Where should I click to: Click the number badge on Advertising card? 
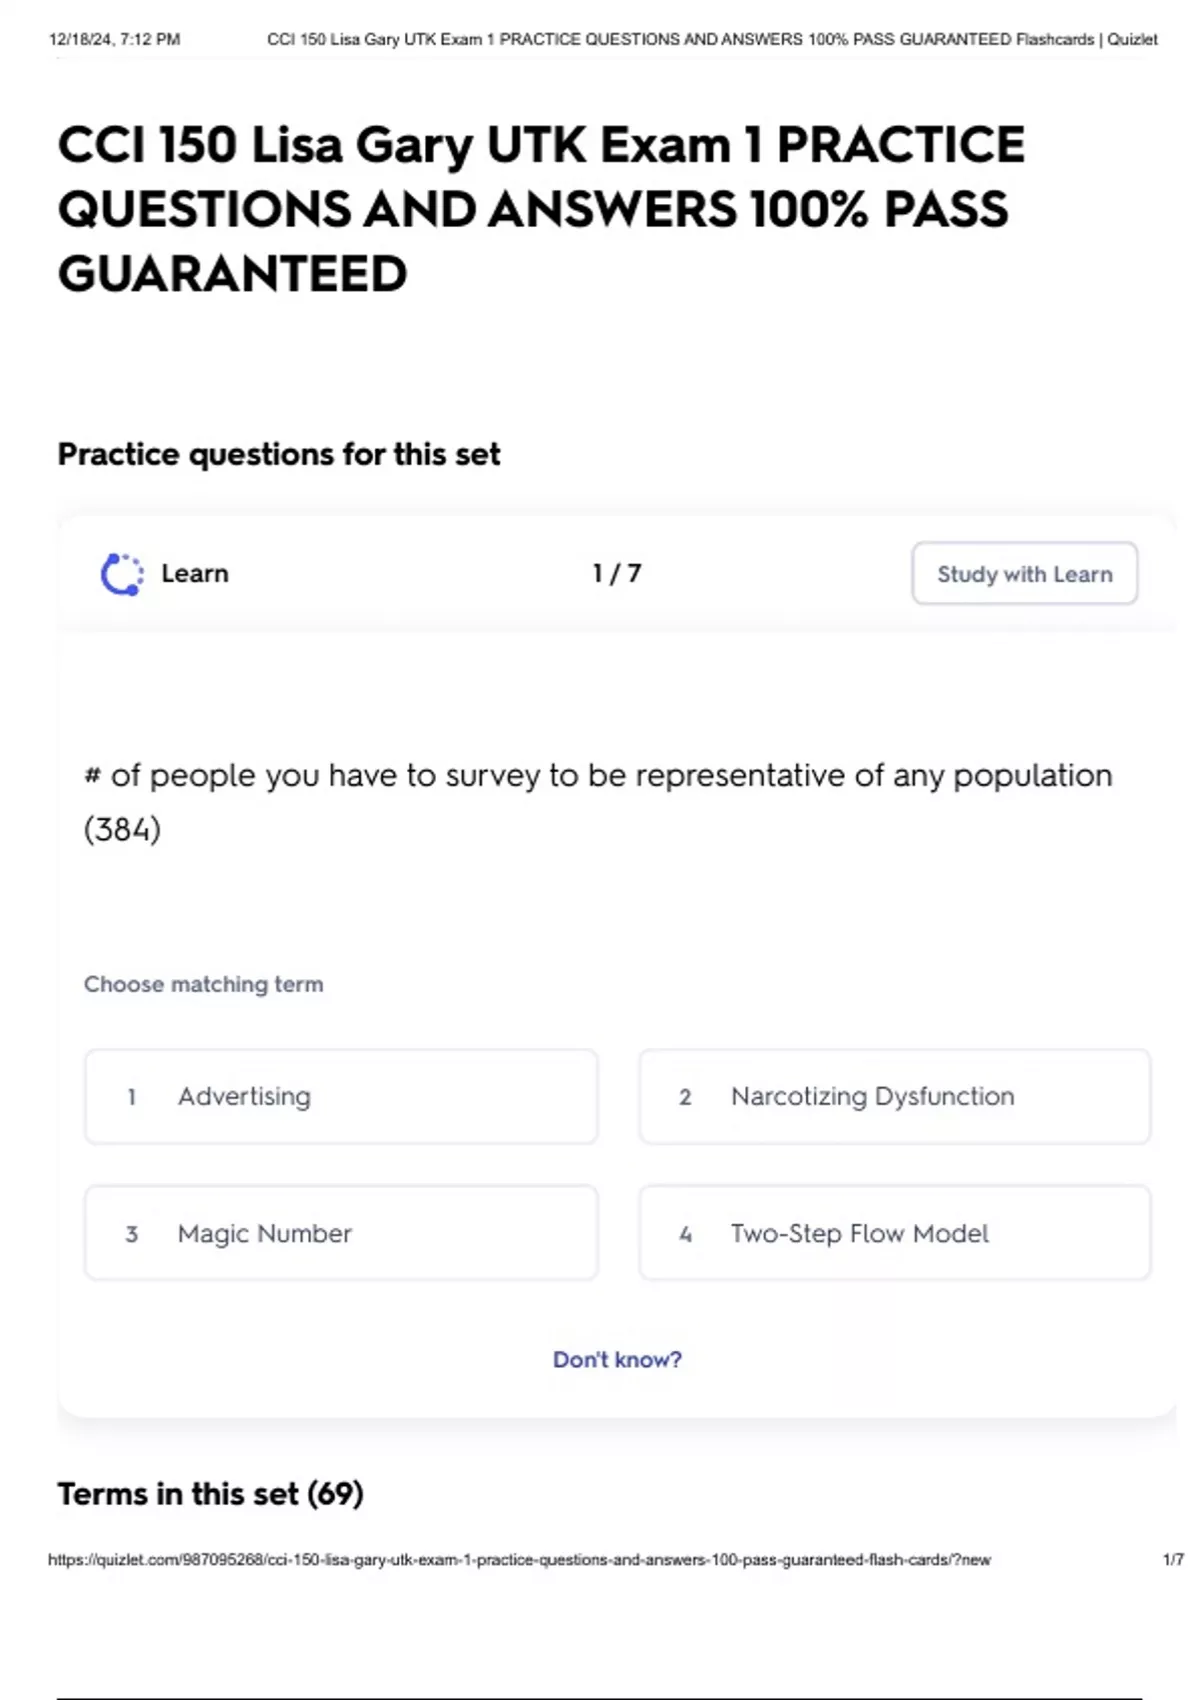(131, 1097)
